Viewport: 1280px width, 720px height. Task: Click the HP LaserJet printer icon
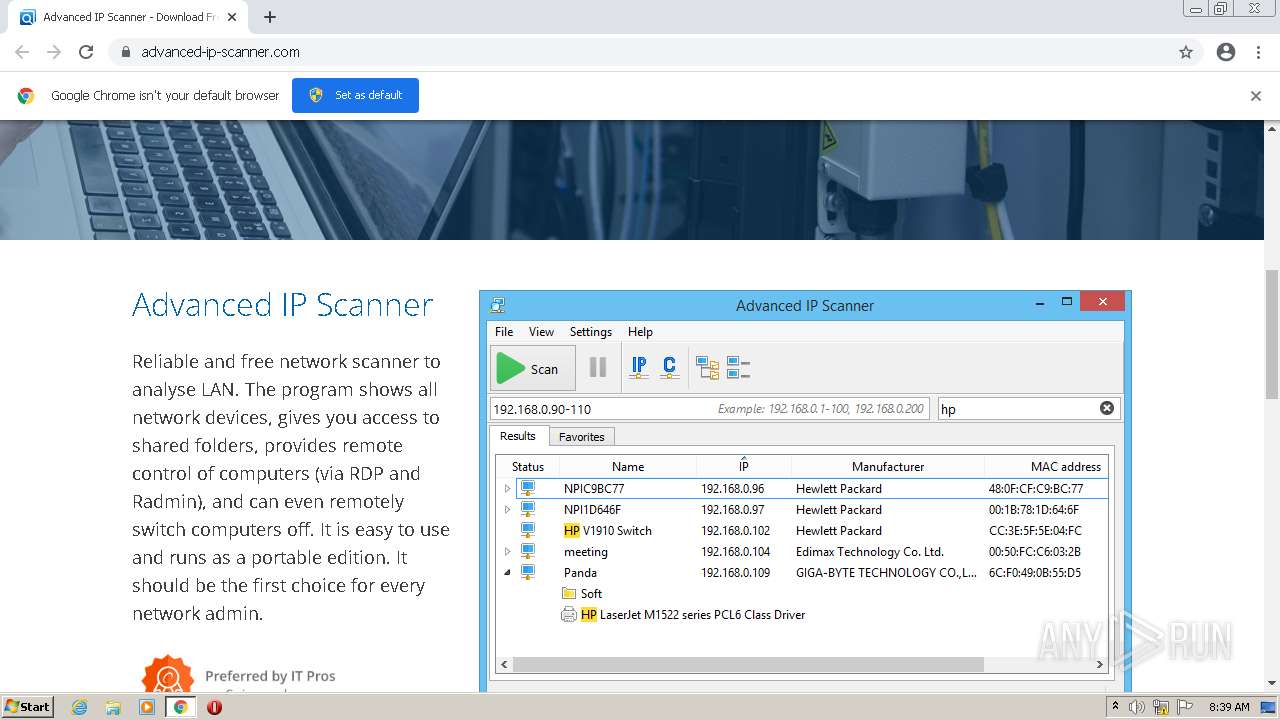pyautogui.click(x=569, y=615)
